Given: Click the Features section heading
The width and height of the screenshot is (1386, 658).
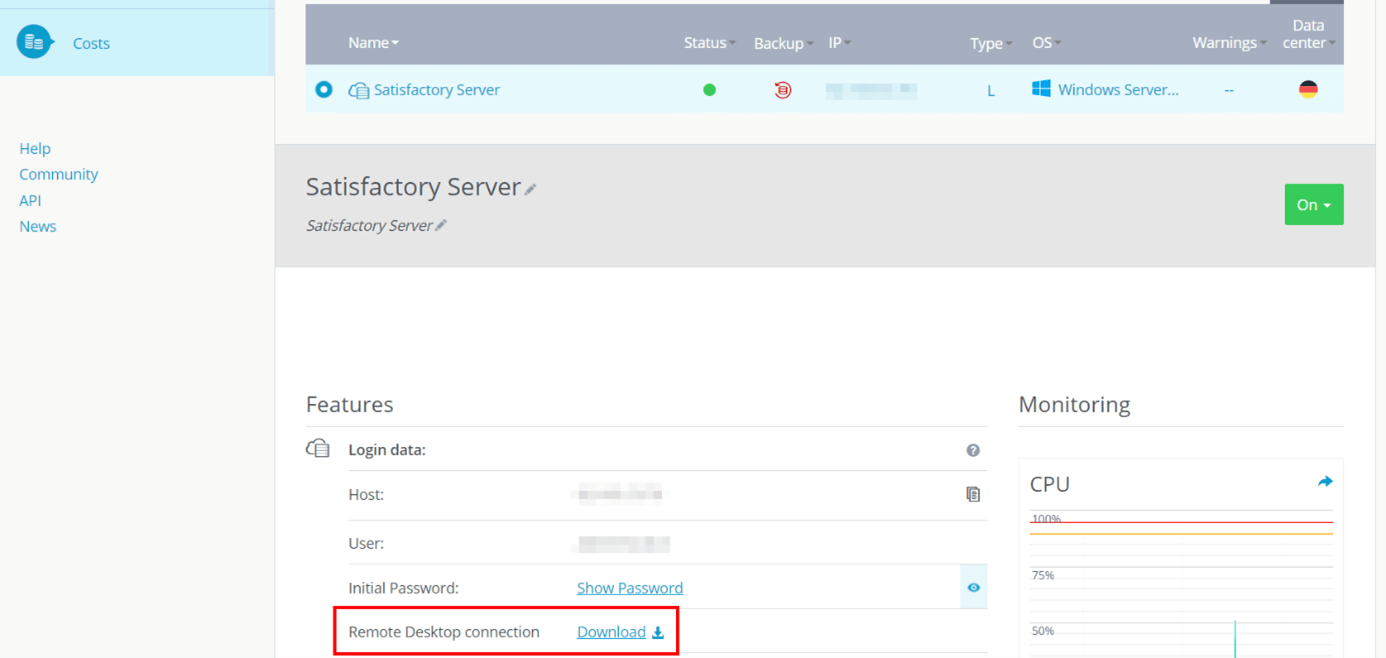Looking at the screenshot, I should (350, 404).
